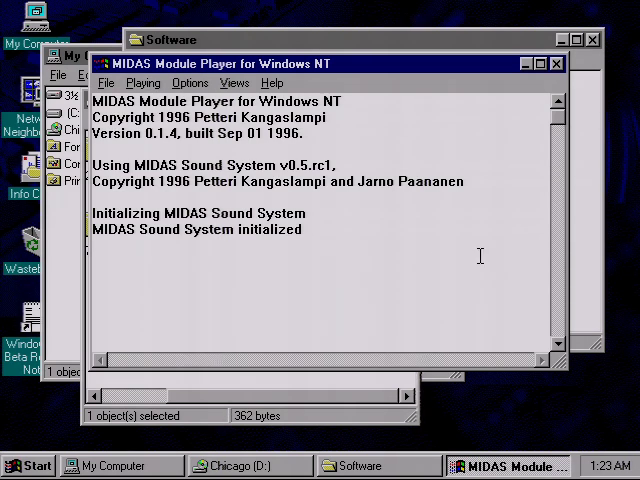640x480 pixels.
Task: Click the left arrow of MIDAS horizontal scrollbar
Action: (100, 360)
